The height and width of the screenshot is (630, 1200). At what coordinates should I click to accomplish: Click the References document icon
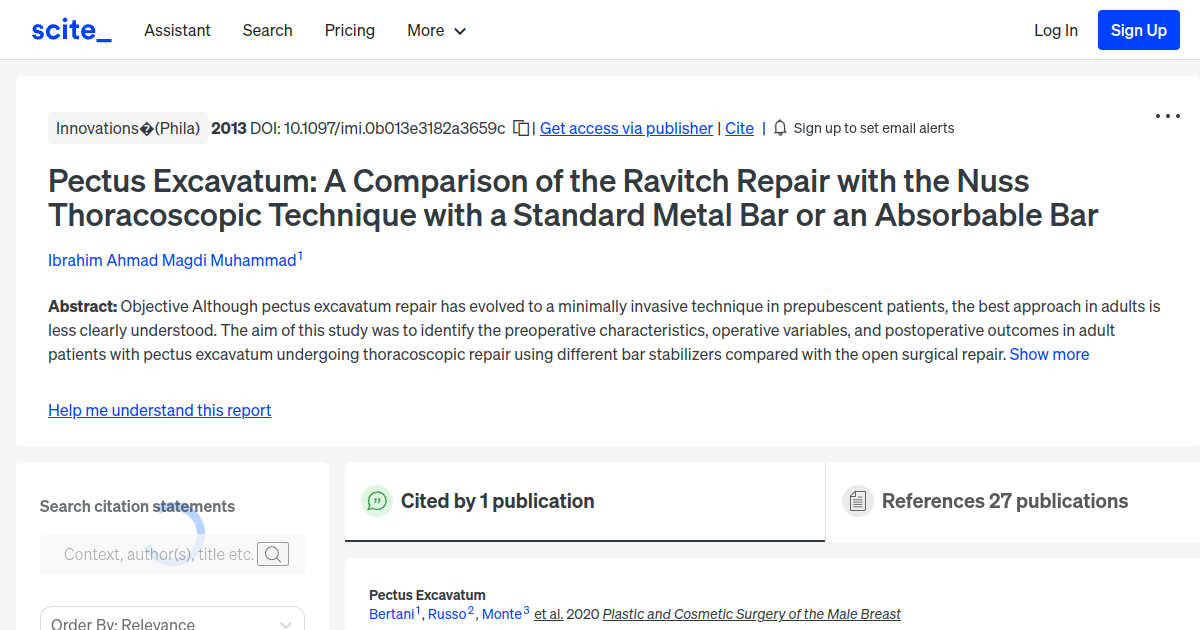tap(857, 501)
